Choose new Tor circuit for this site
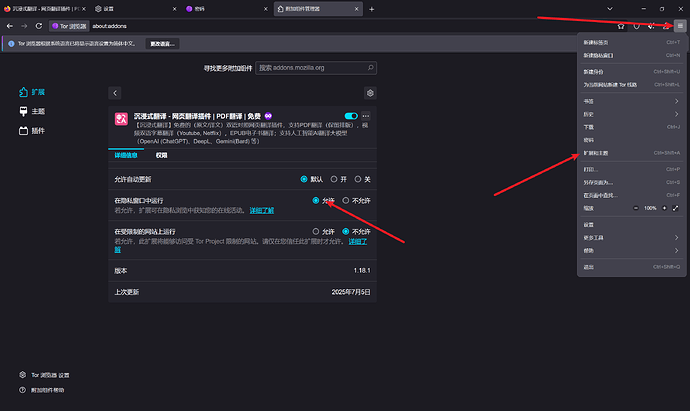The height and width of the screenshot is (411, 690). click(631, 84)
